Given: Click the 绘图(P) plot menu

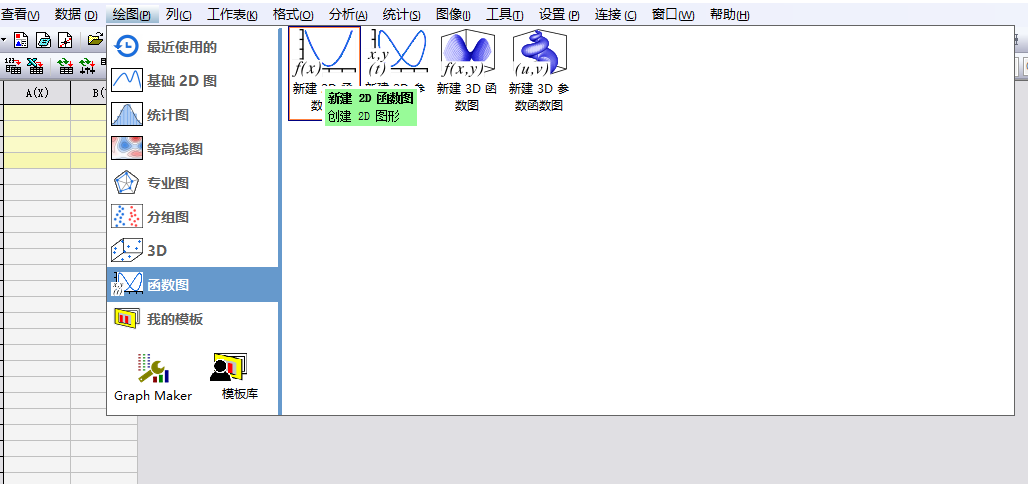Looking at the screenshot, I should point(132,14).
